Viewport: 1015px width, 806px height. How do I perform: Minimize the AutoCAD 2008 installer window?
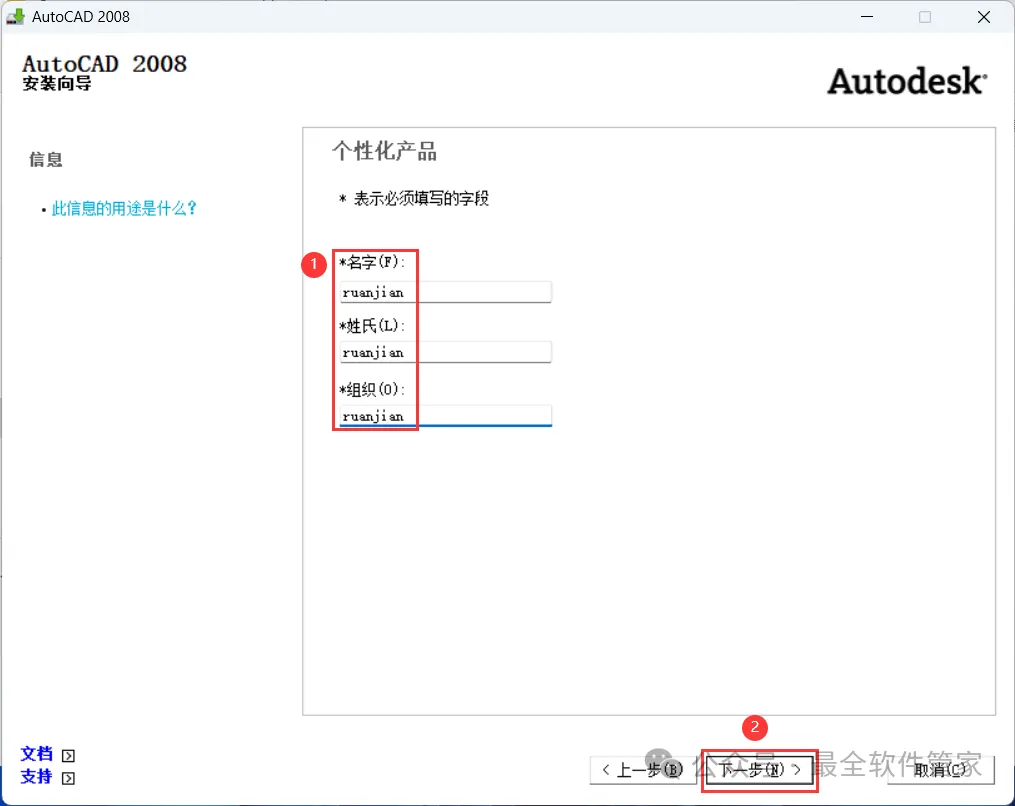867,17
